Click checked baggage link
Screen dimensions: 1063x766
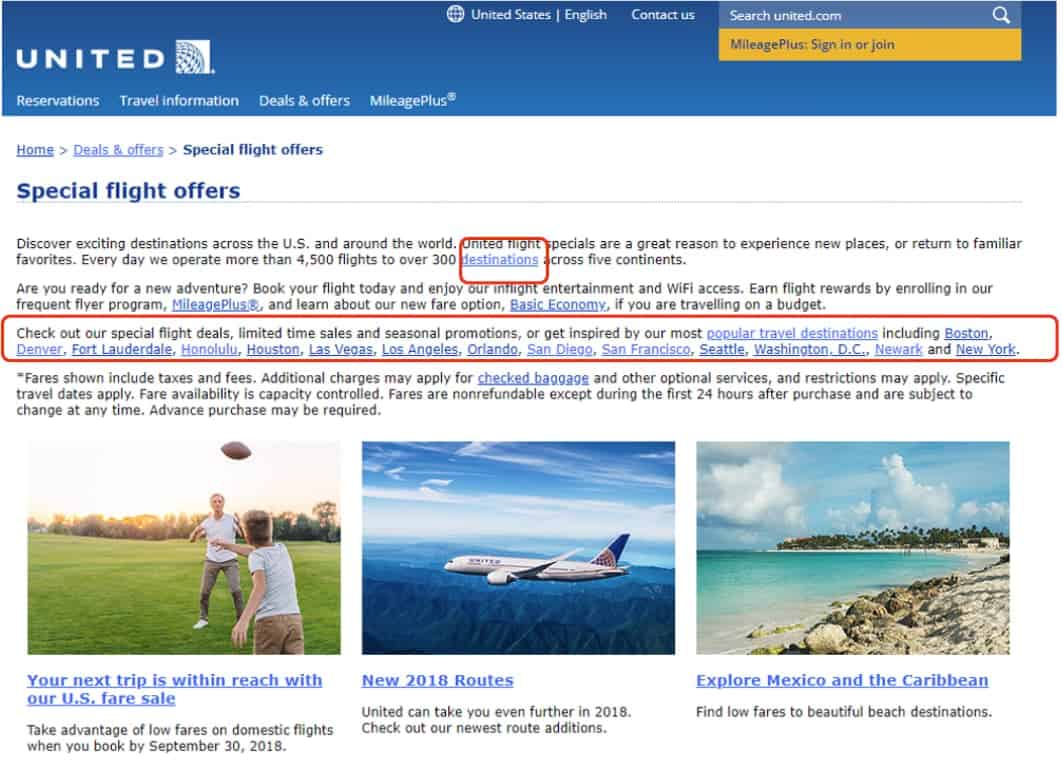(533, 378)
